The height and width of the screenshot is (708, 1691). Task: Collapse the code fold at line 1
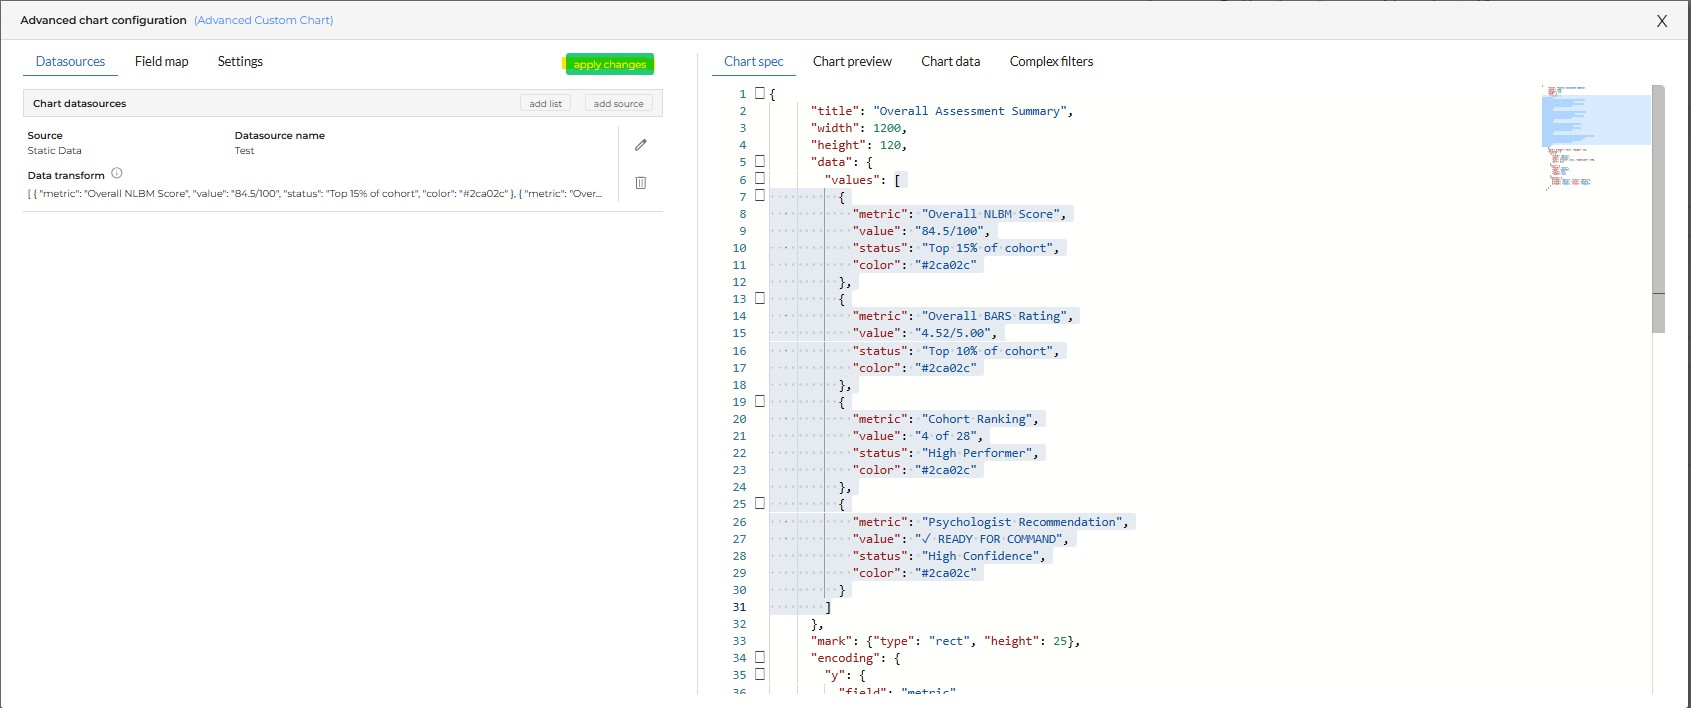[x=760, y=93]
